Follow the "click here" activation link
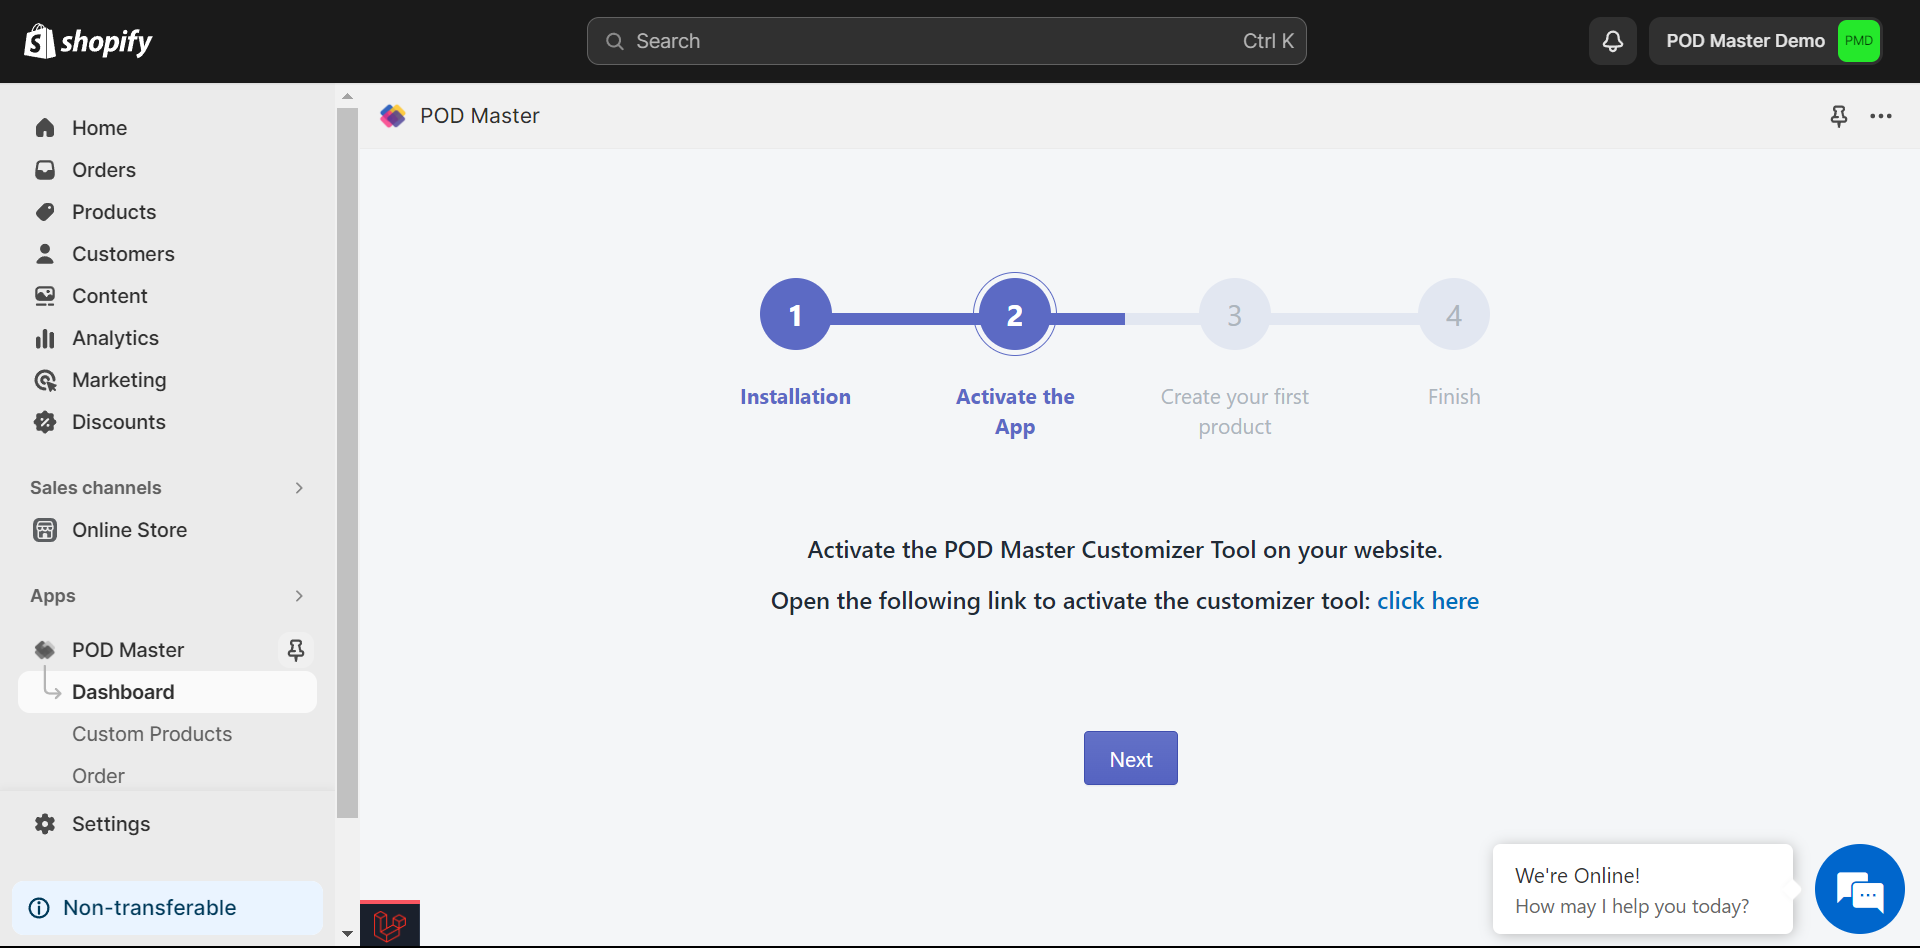The height and width of the screenshot is (948, 1920). [1427, 601]
